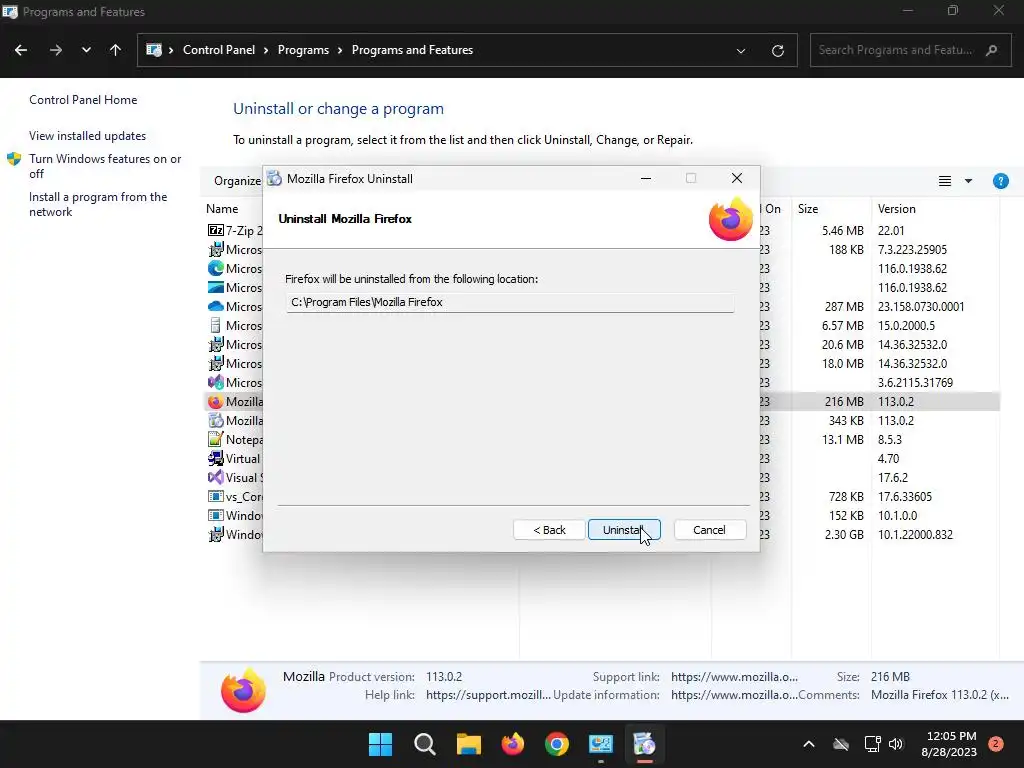Click the view options list icon

944,181
